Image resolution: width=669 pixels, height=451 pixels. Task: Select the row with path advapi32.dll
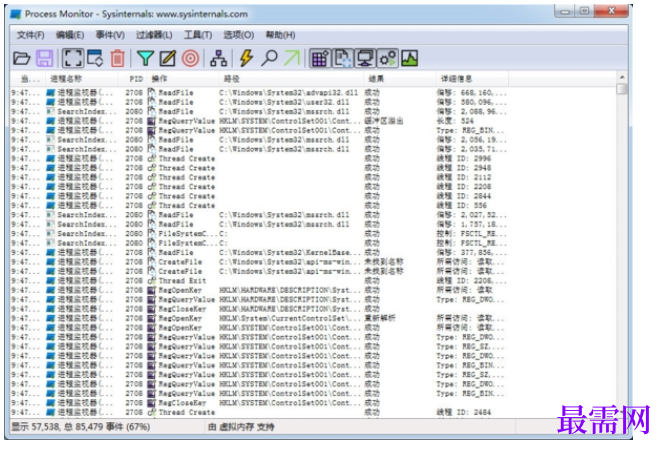[x=259, y=93]
